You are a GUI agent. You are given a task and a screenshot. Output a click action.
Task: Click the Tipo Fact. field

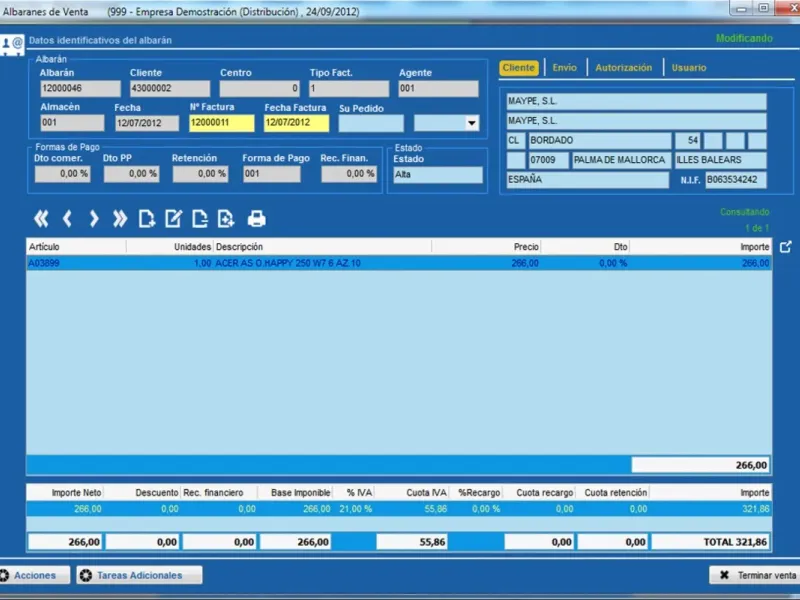click(x=349, y=88)
